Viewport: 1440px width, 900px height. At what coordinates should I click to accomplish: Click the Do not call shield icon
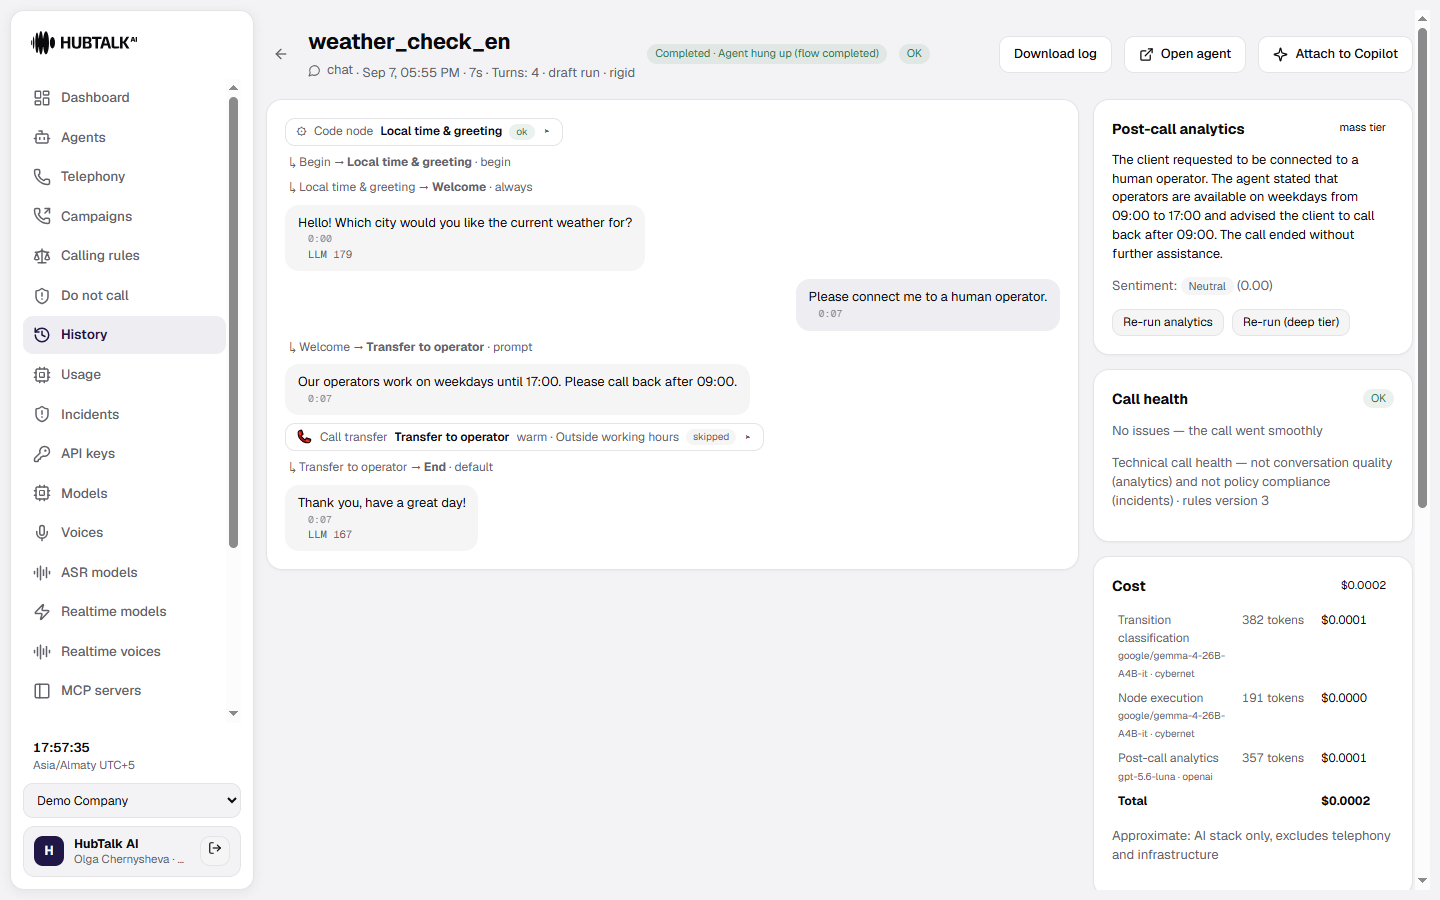click(x=42, y=296)
